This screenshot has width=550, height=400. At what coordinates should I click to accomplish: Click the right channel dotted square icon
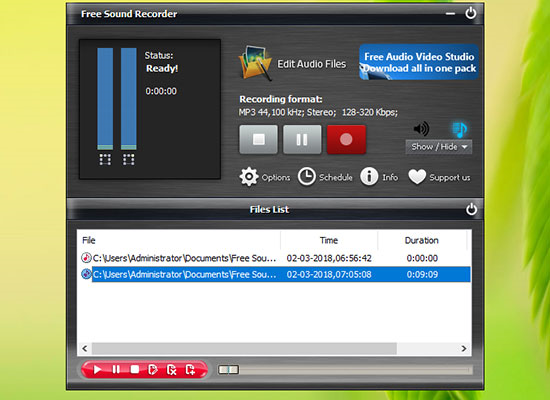point(128,159)
